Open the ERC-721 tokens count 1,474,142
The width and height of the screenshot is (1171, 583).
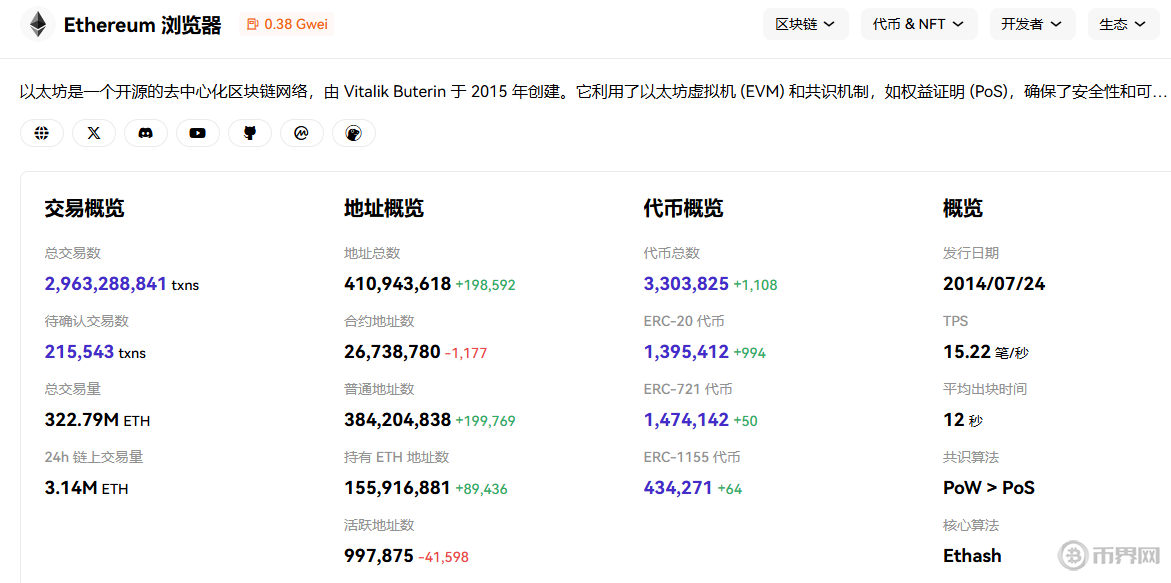(686, 420)
